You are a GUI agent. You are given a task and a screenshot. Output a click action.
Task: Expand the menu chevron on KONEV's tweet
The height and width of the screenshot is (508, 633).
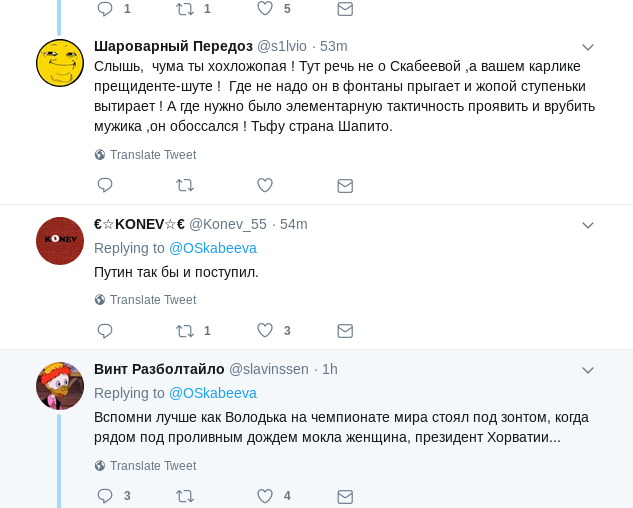[588, 225]
